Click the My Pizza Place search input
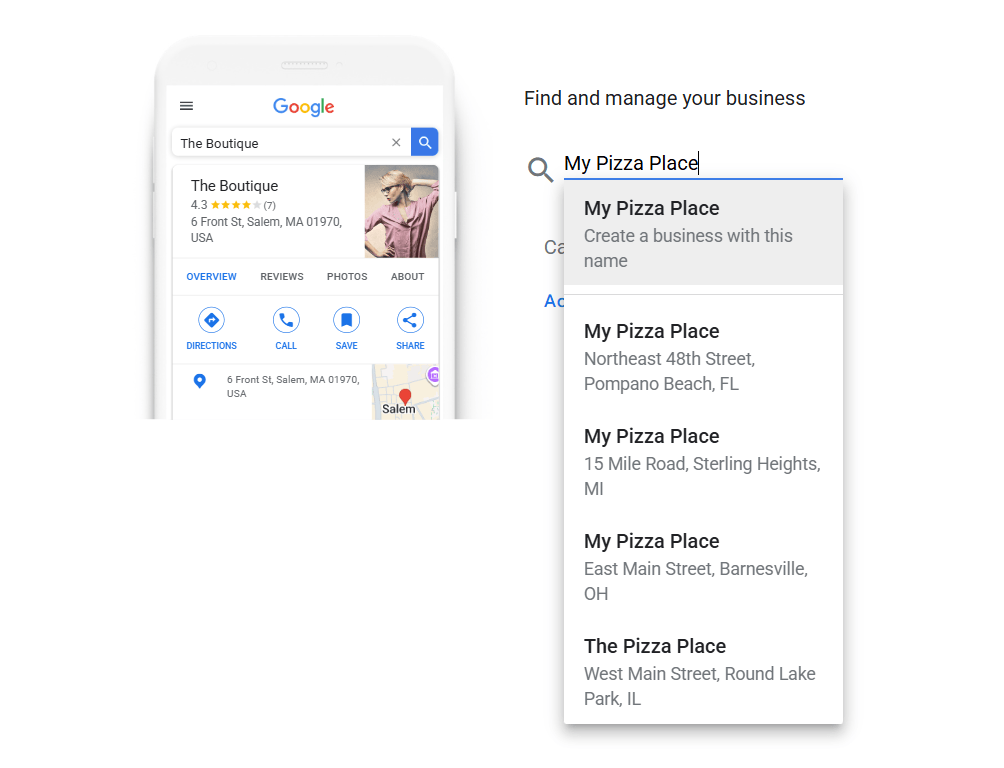This screenshot has width=1004, height=768. [703, 163]
